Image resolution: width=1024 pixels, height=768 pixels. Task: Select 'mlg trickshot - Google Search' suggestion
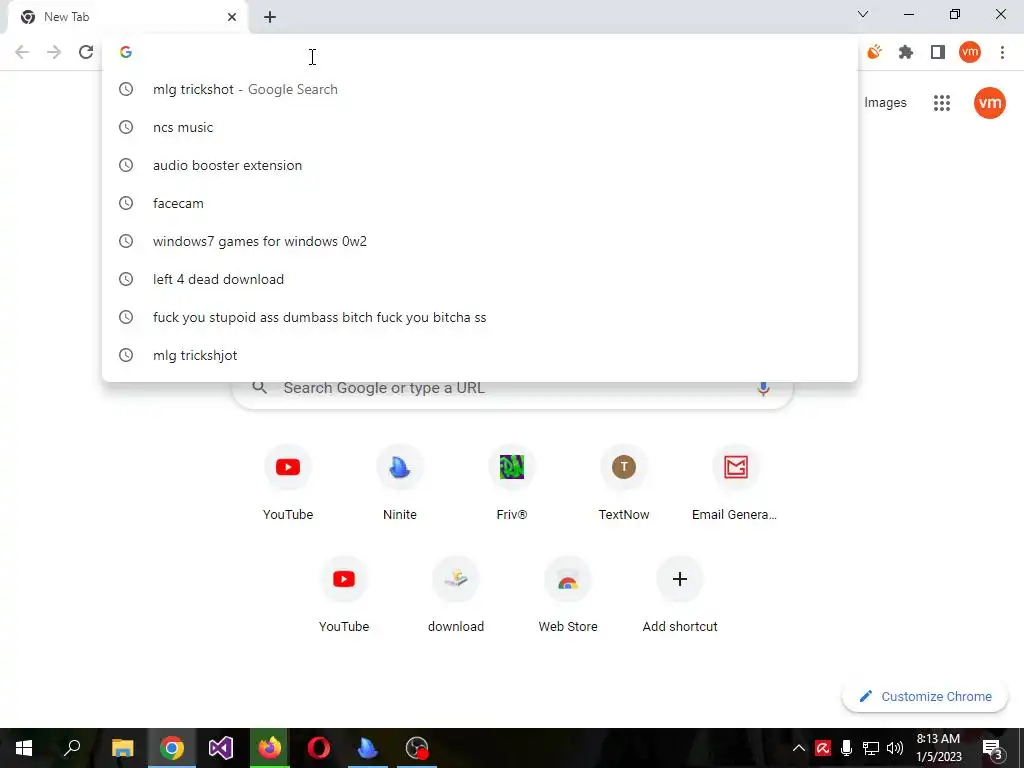480,89
